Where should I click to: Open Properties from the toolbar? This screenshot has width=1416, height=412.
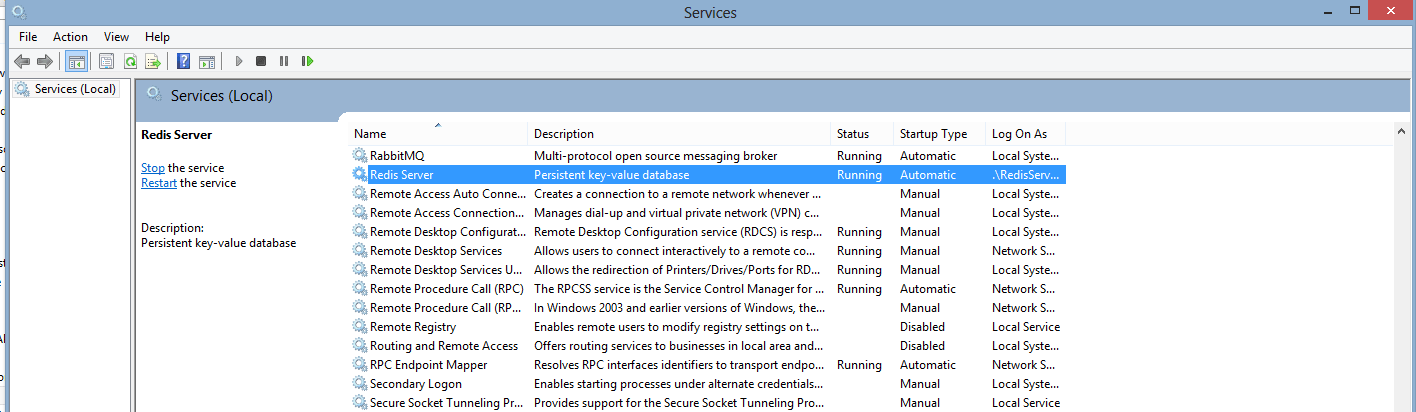(x=106, y=62)
